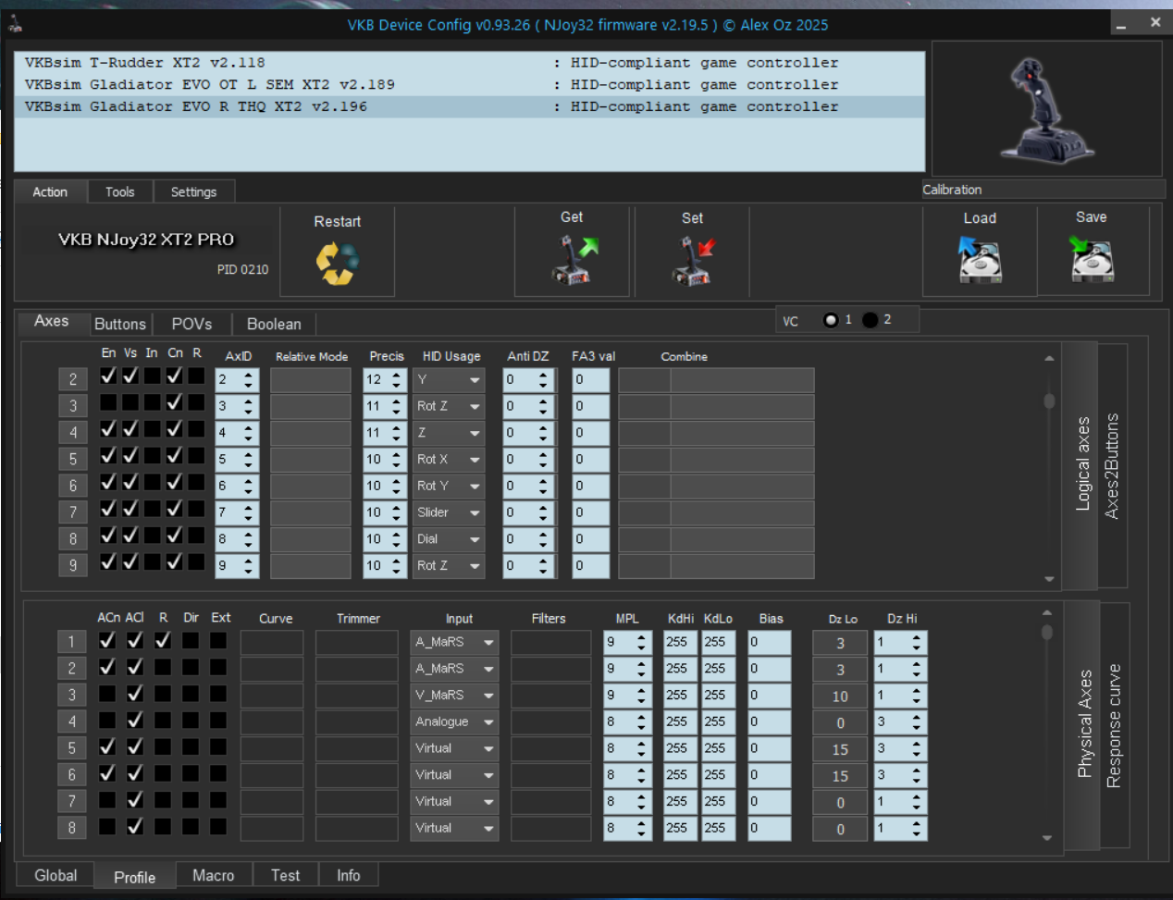This screenshot has width=1173, height=900.
Task: Click the KdHi field on physical axis 6
Action: click(679, 775)
